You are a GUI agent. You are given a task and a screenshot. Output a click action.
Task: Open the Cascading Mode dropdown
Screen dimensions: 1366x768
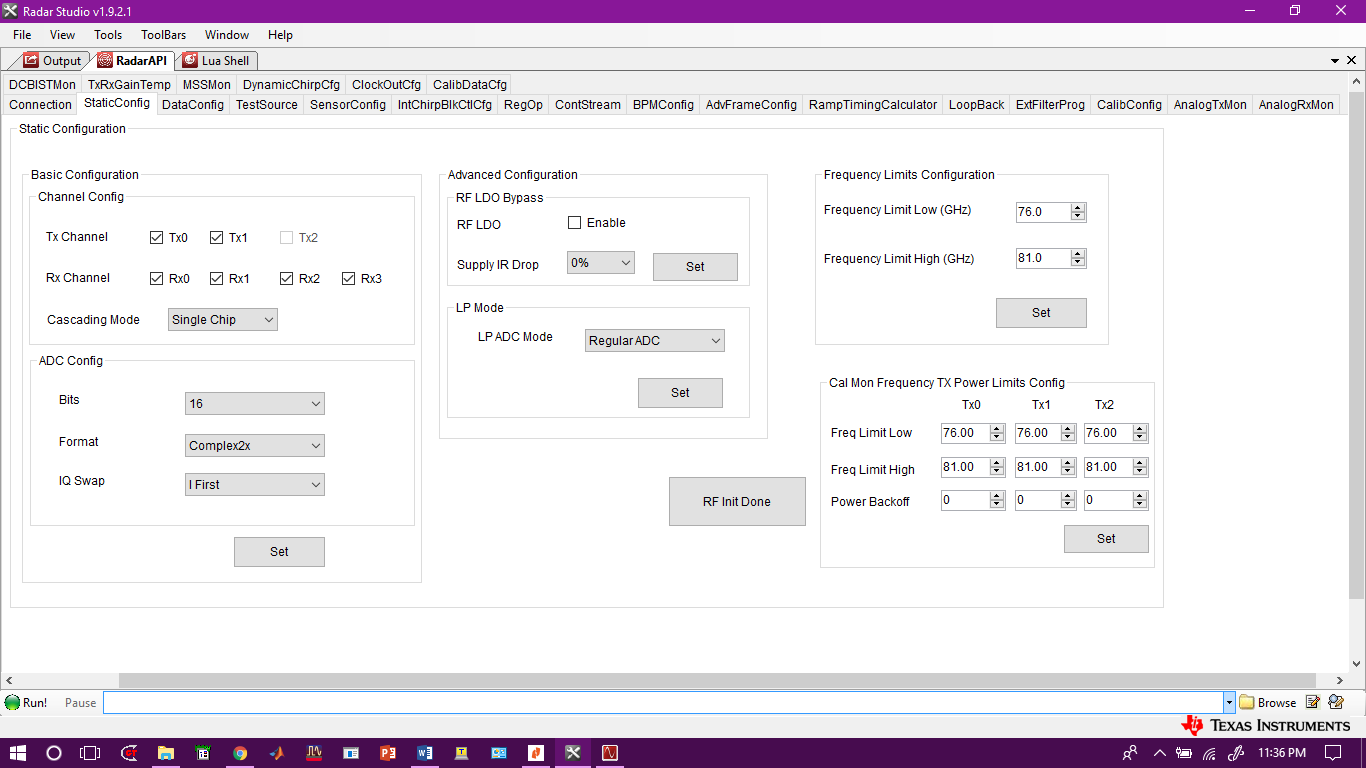coord(222,320)
